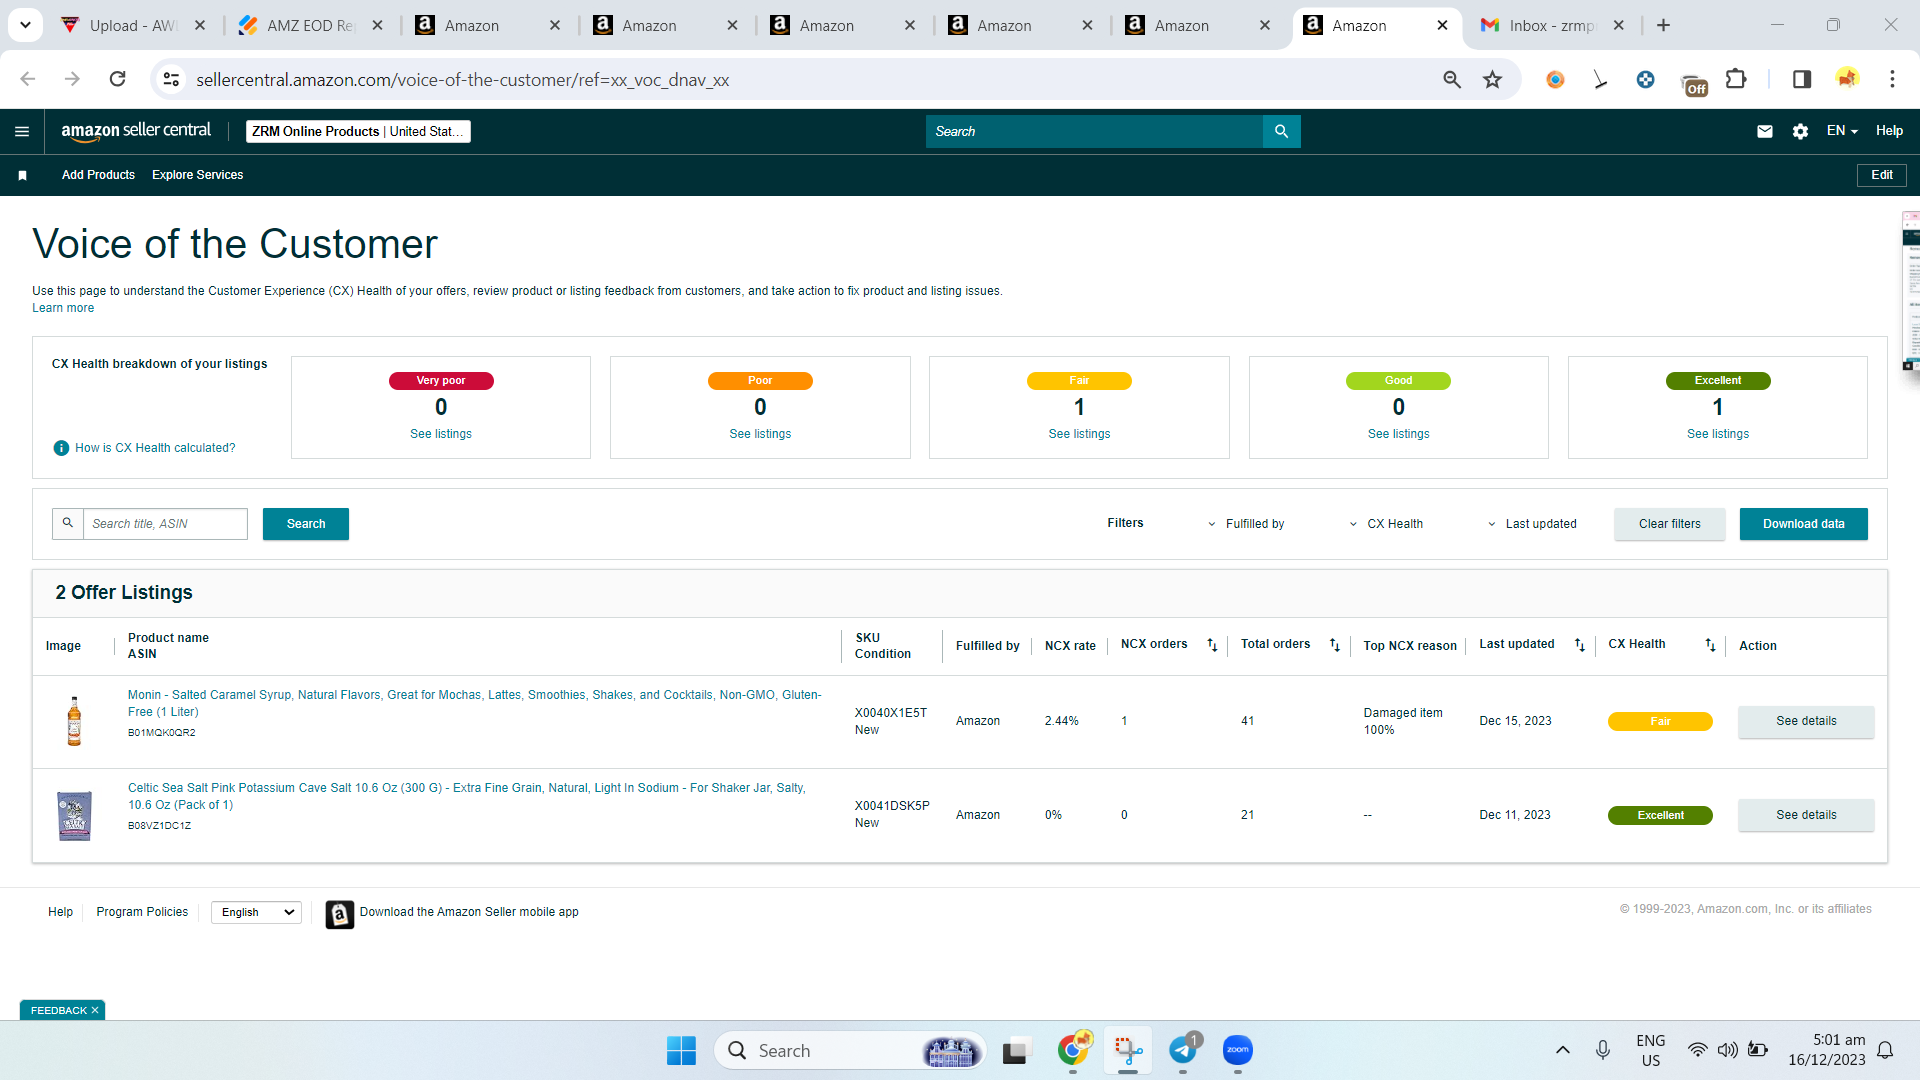Click the Celtic Sea Salt product thumbnail
Screen dimensions: 1920x1080
click(x=74, y=815)
